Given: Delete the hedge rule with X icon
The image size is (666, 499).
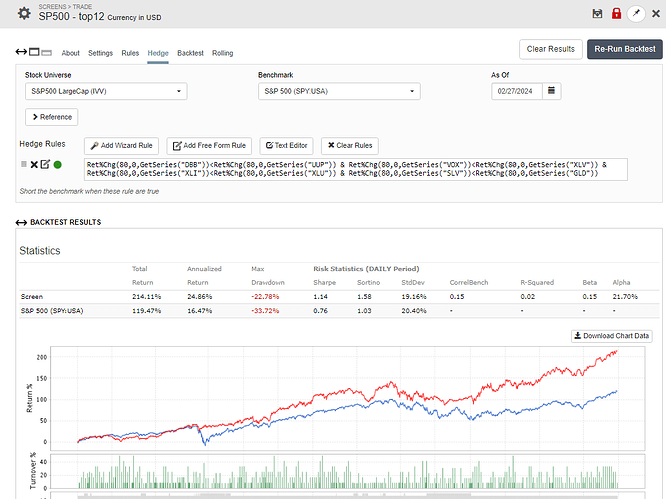Looking at the screenshot, I should 34,164.
